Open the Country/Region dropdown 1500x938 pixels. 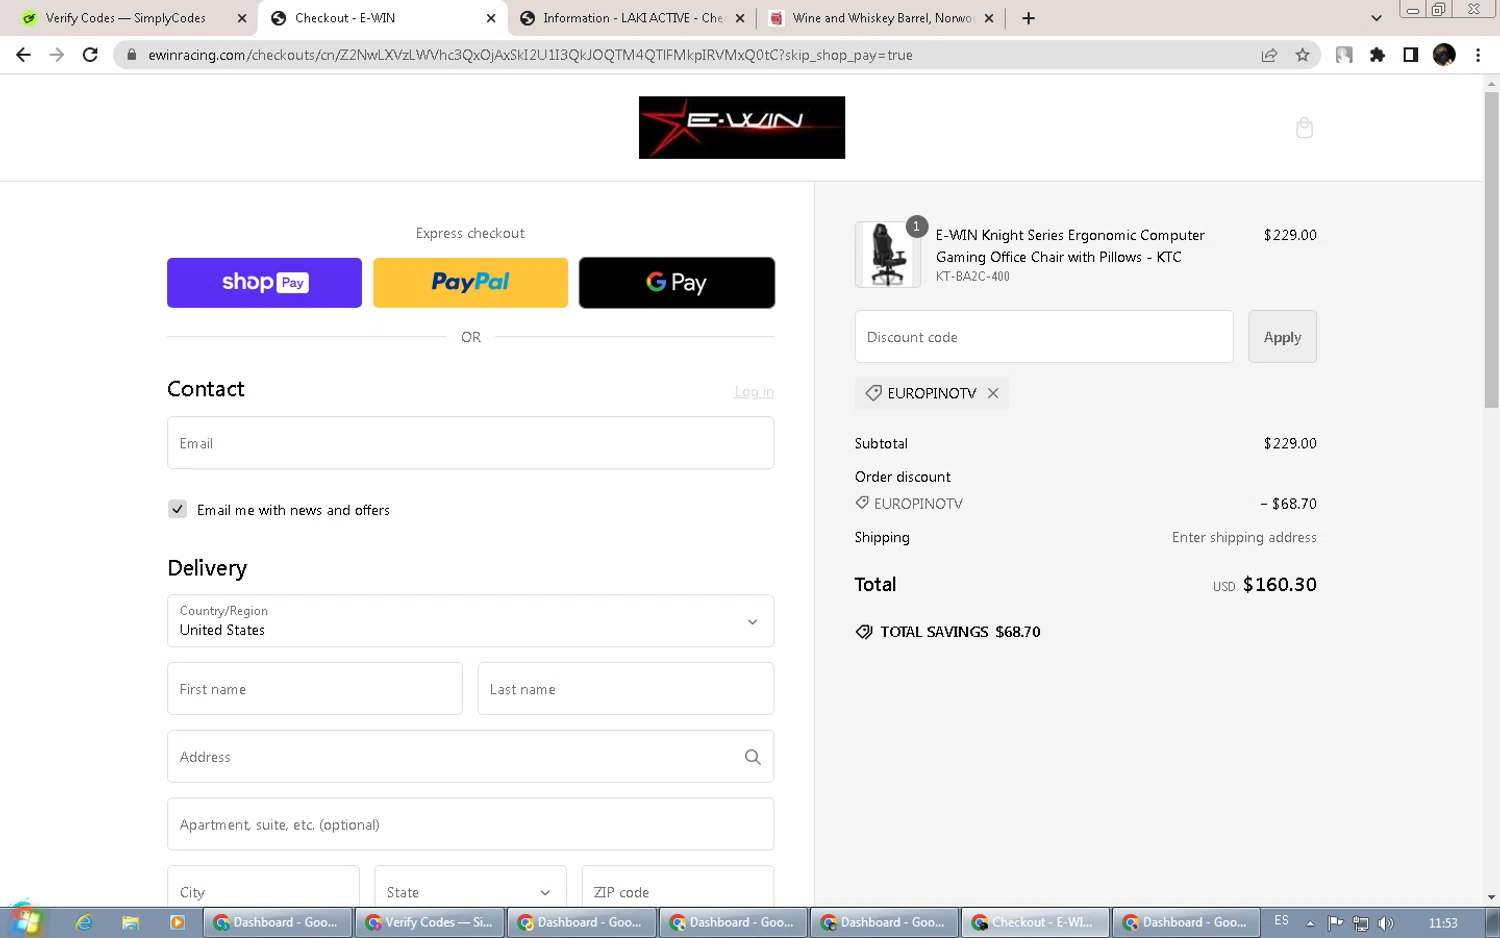(x=470, y=621)
